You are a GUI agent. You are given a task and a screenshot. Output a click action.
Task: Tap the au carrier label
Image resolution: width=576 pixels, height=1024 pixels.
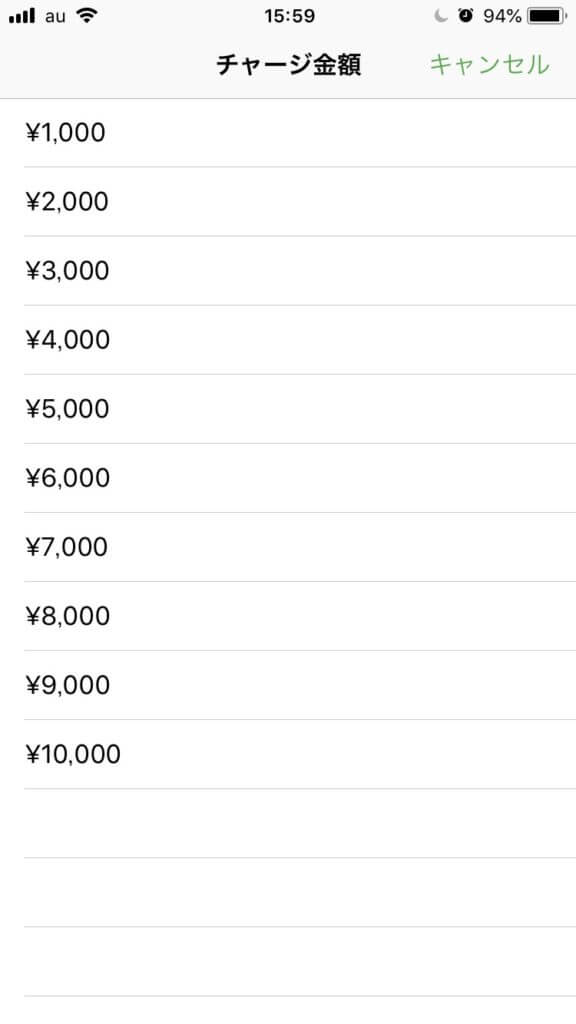coord(56,17)
